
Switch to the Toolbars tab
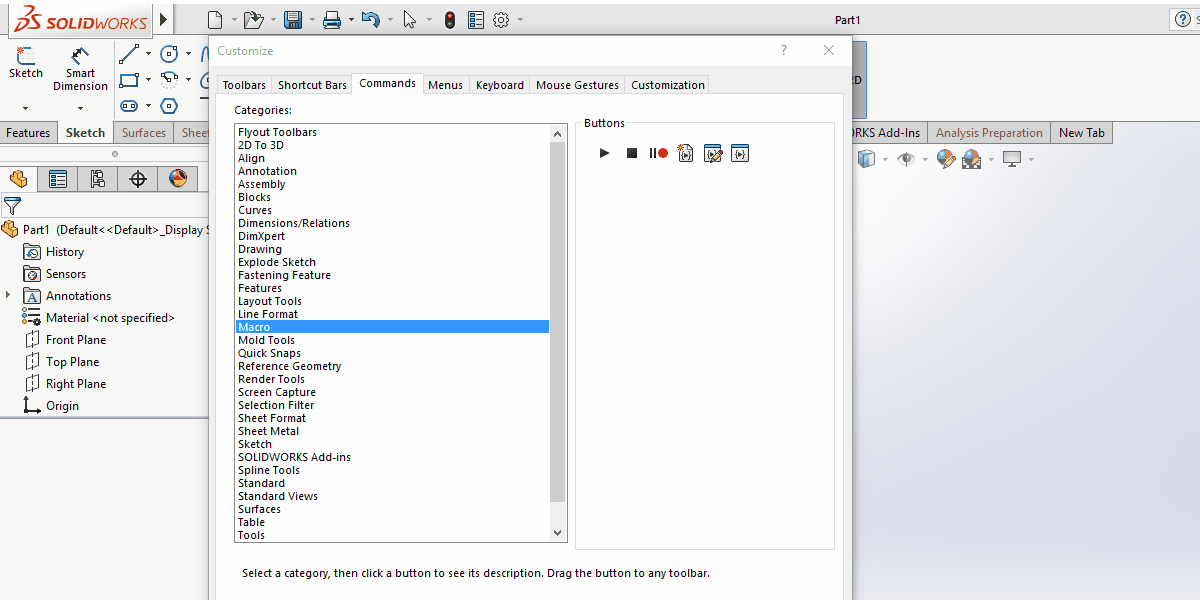click(x=244, y=85)
